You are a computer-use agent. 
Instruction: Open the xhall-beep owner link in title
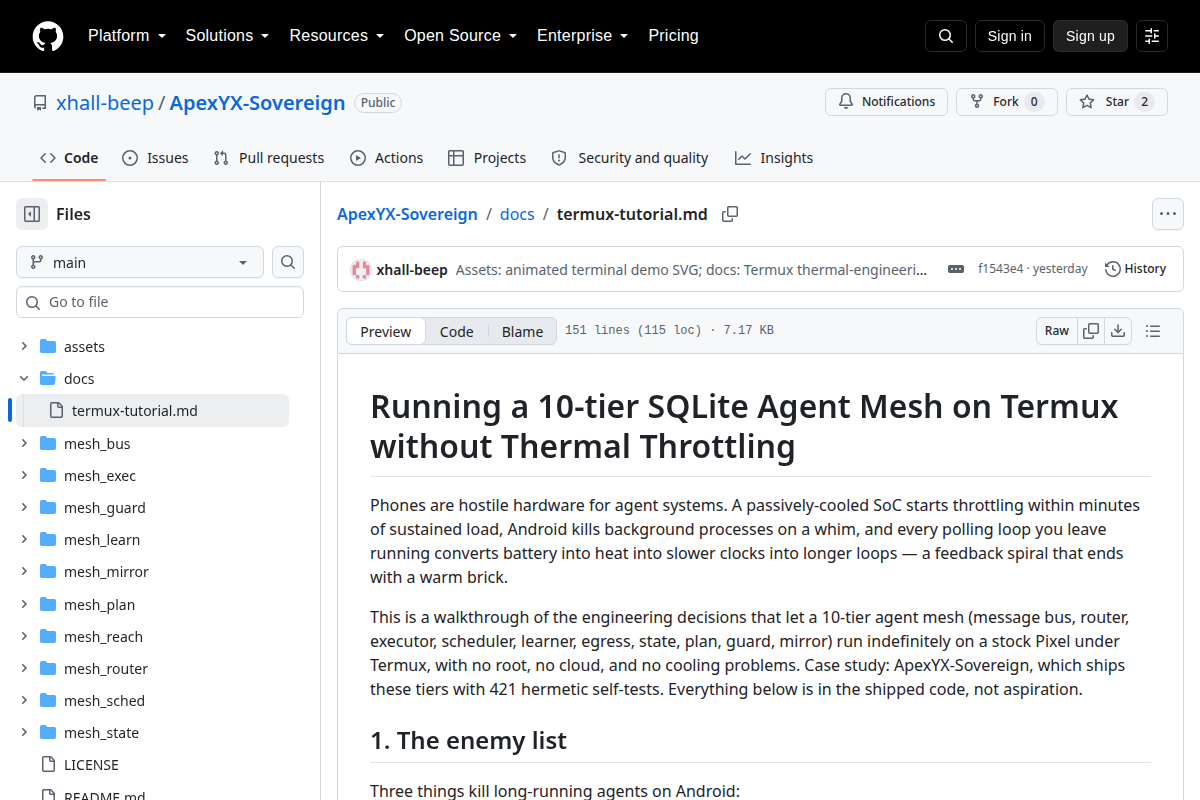[105, 103]
